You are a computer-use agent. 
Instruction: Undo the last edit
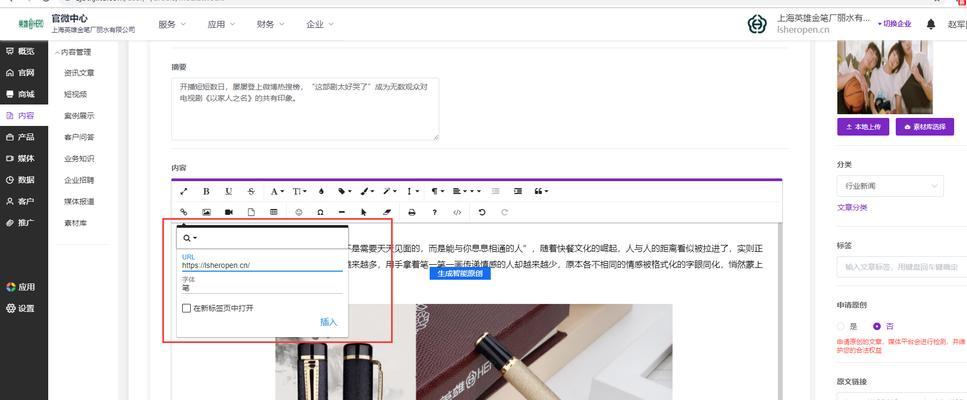(x=482, y=212)
